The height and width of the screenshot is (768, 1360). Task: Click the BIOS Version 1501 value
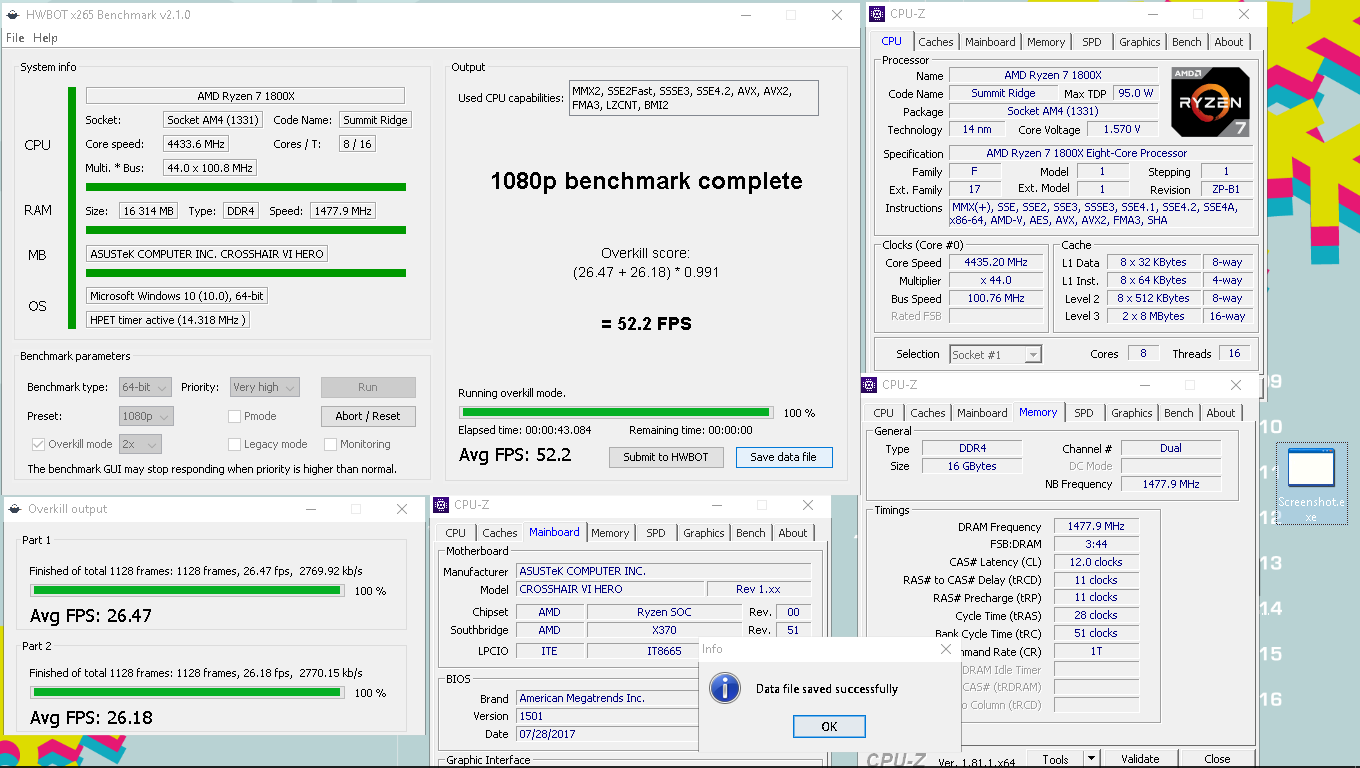(x=607, y=716)
